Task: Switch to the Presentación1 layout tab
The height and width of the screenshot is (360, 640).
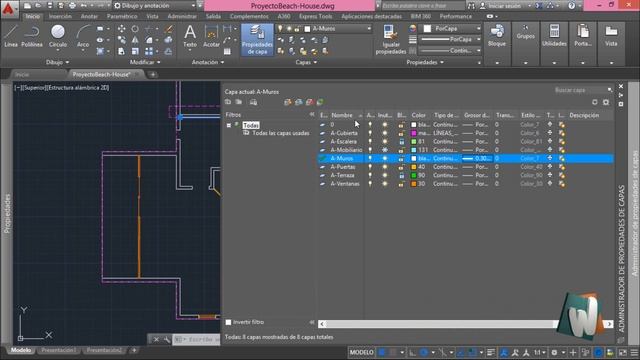Action: (x=59, y=350)
